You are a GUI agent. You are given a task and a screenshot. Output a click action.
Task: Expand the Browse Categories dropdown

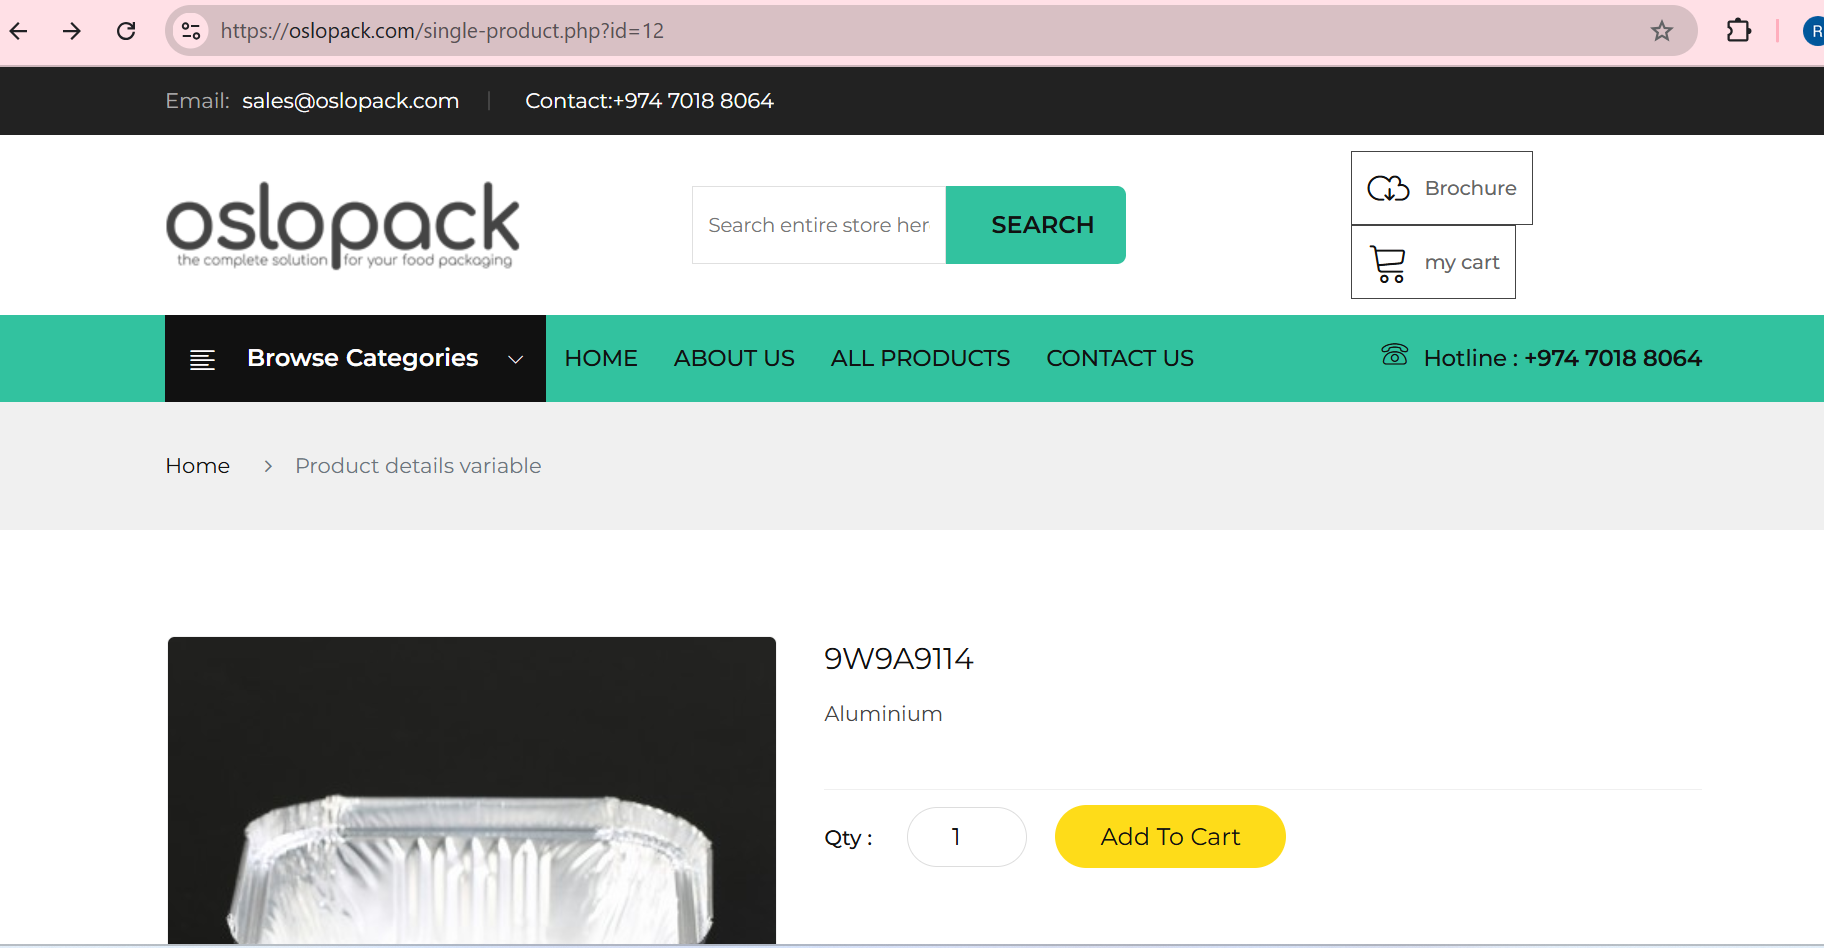point(515,358)
